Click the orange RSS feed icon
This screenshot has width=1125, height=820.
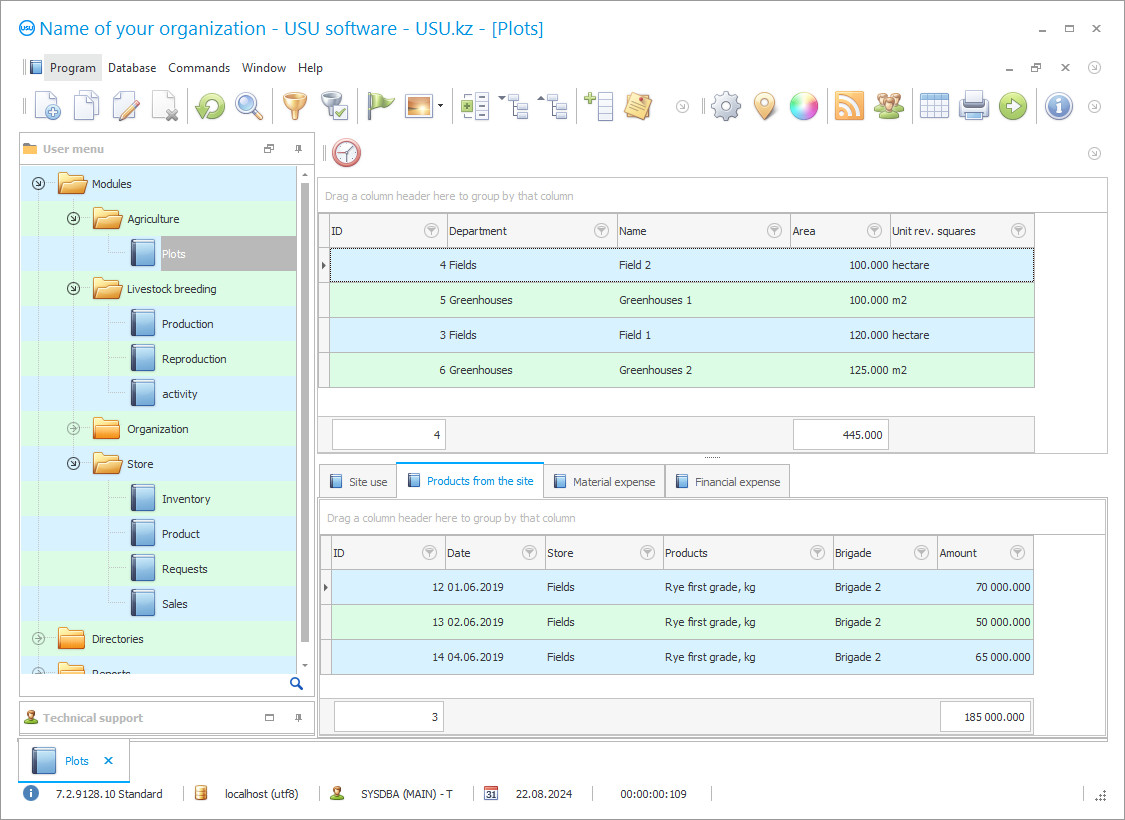point(849,106)
